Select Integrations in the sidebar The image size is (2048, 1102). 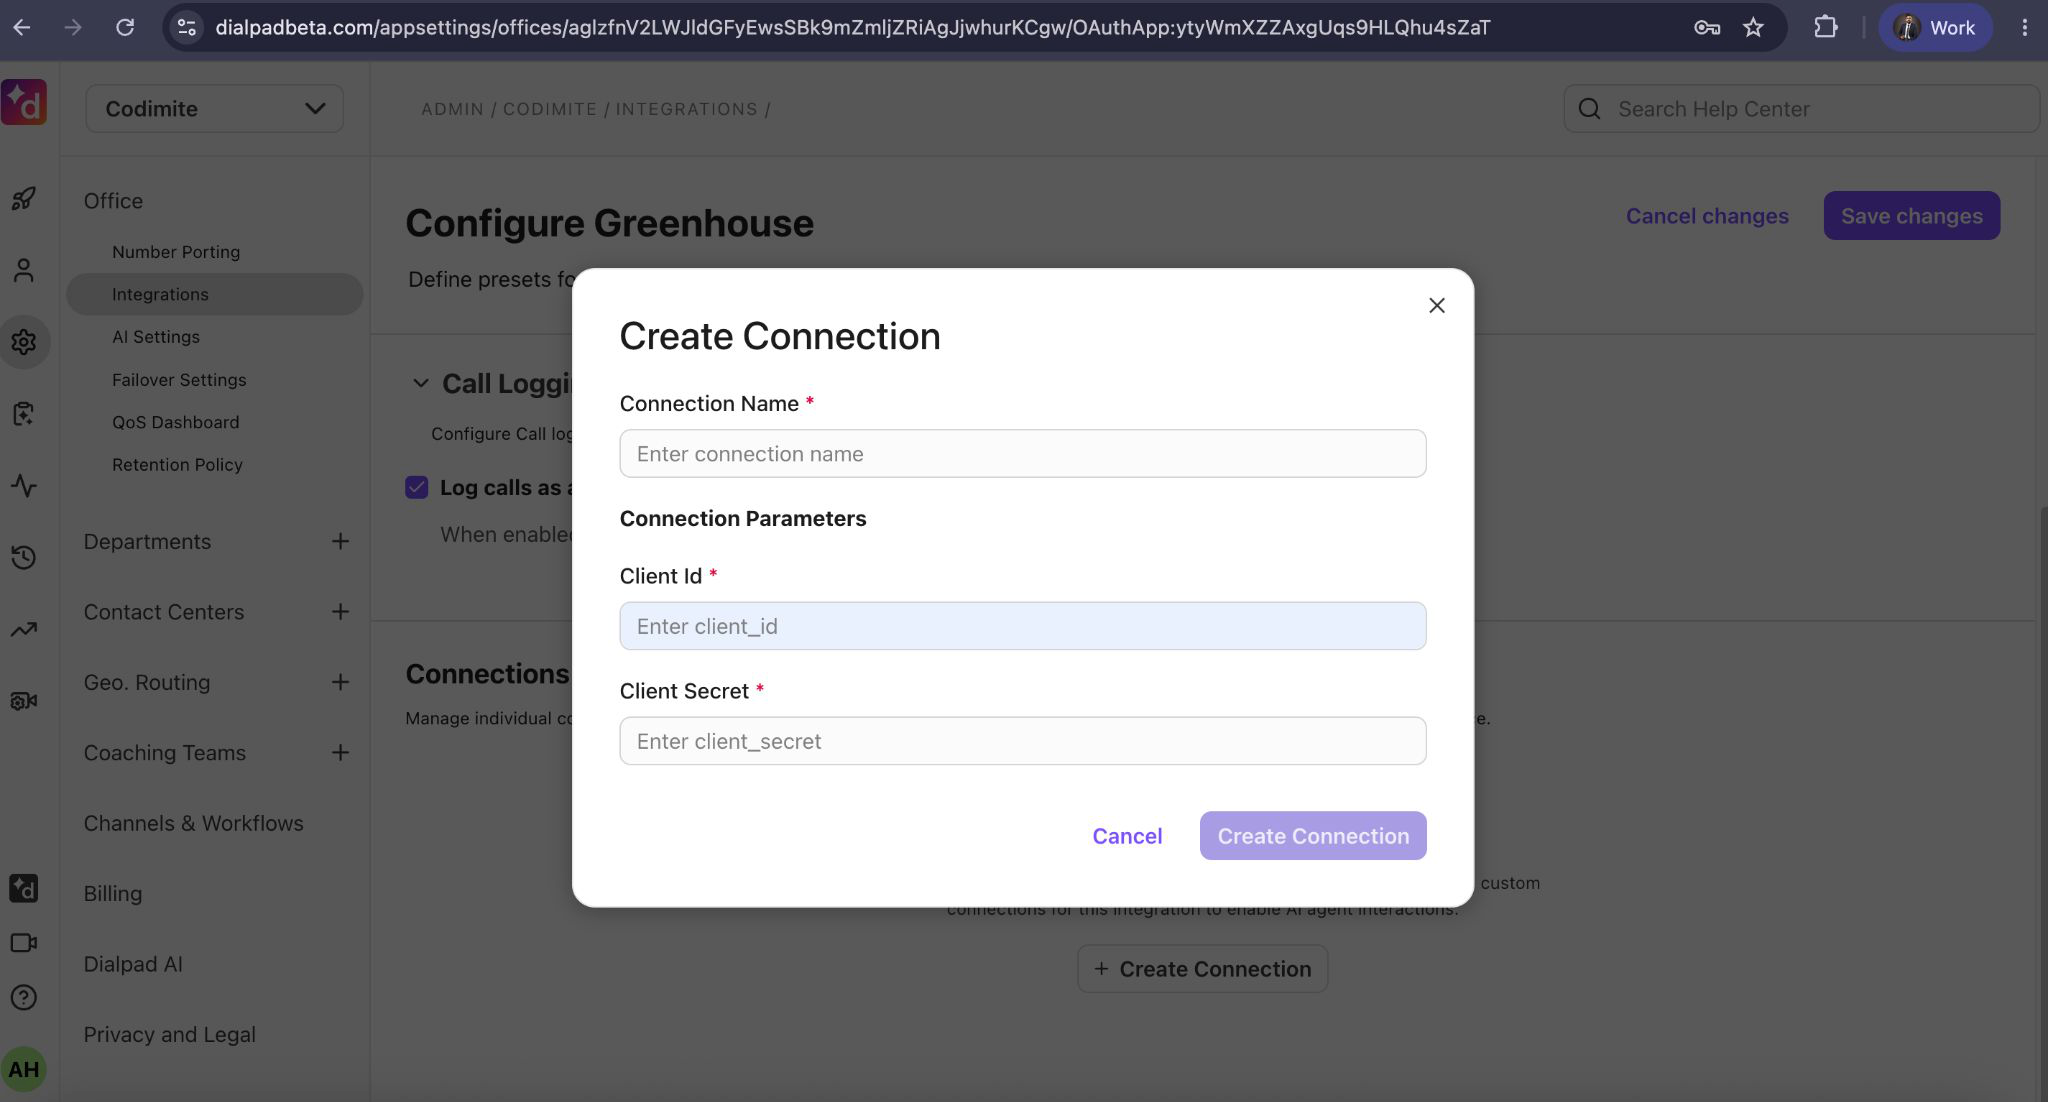coord(215,294)
